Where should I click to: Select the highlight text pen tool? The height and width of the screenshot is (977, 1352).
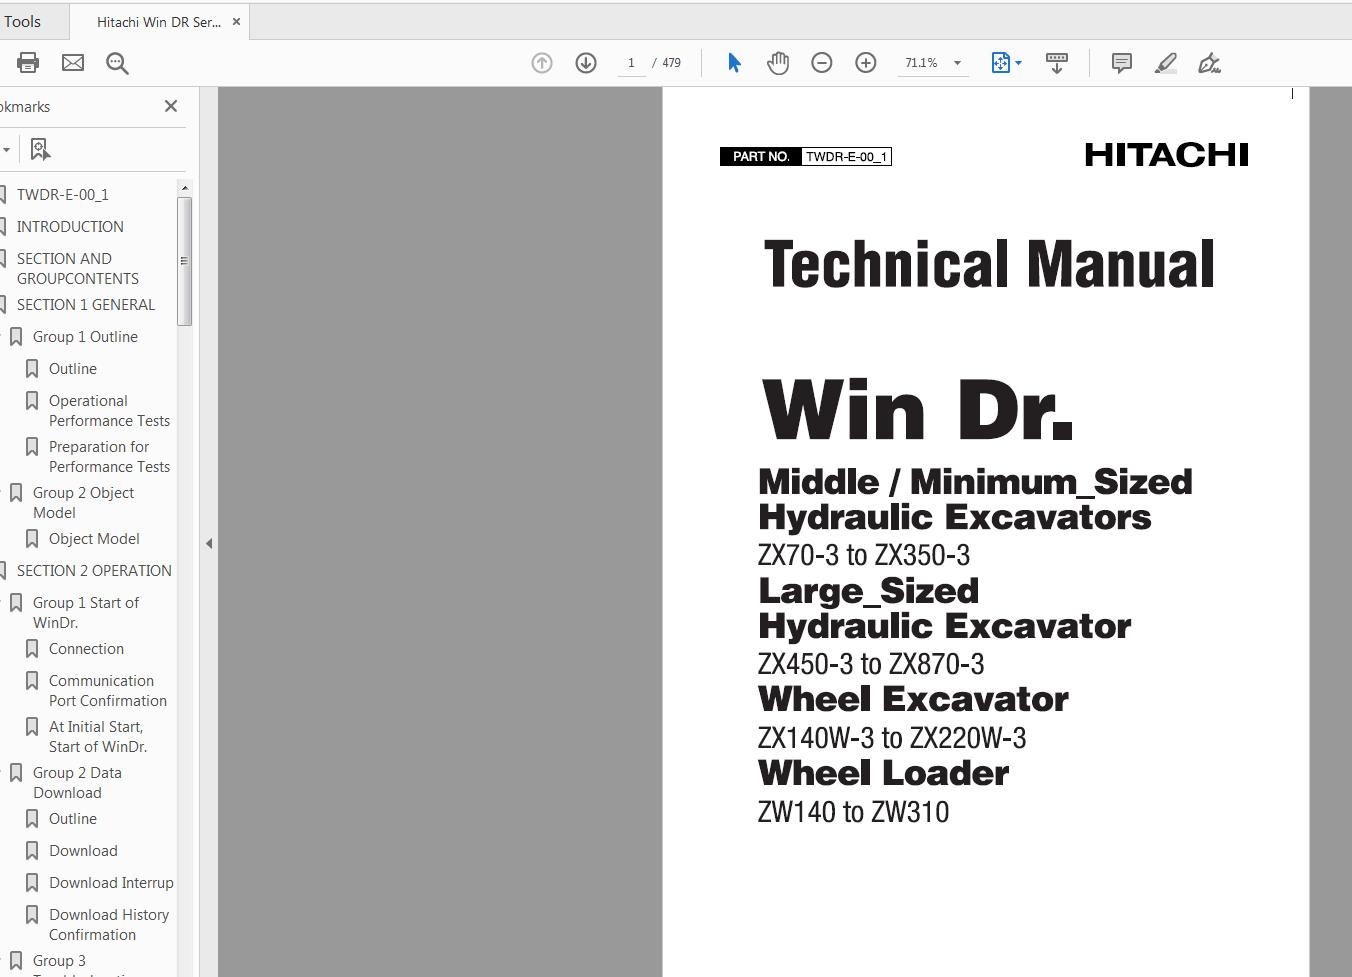coord(1166,63)
